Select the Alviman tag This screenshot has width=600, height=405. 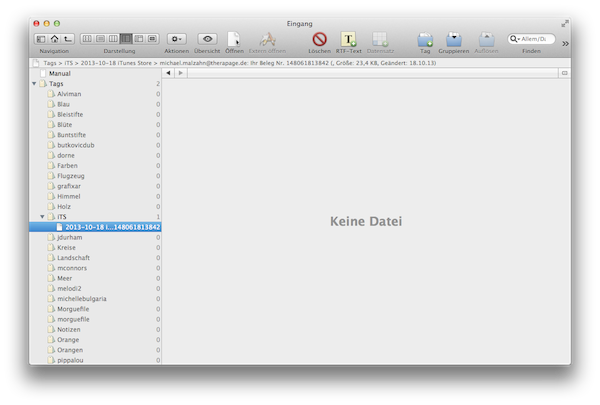pos(95,94)
